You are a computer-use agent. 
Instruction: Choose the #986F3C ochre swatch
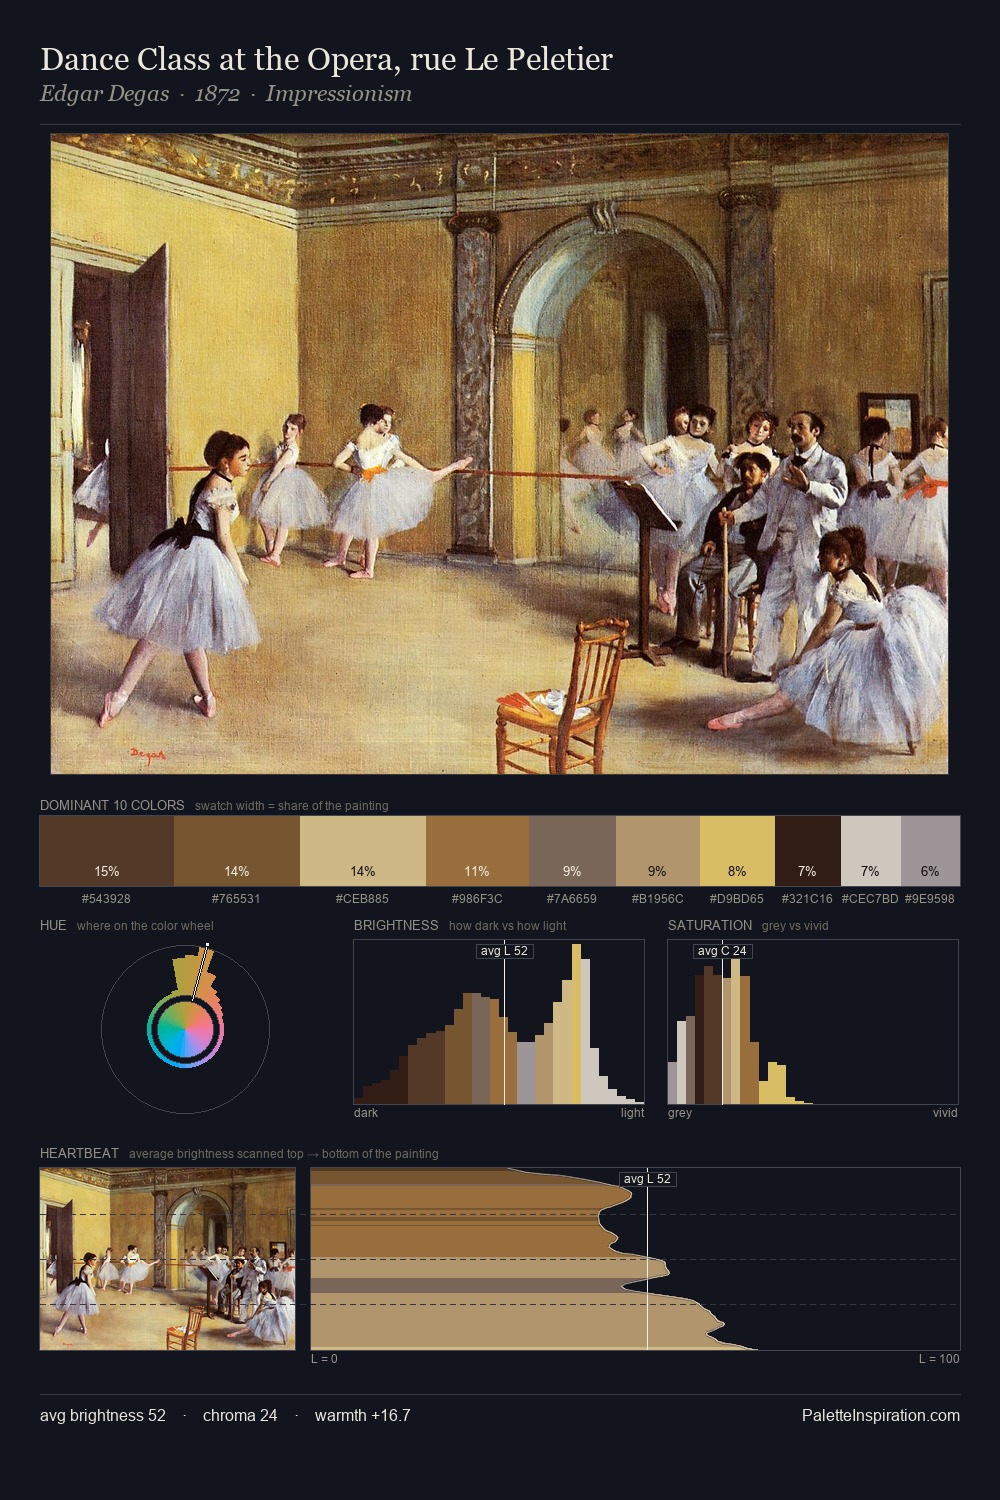[x=477, y=851]
